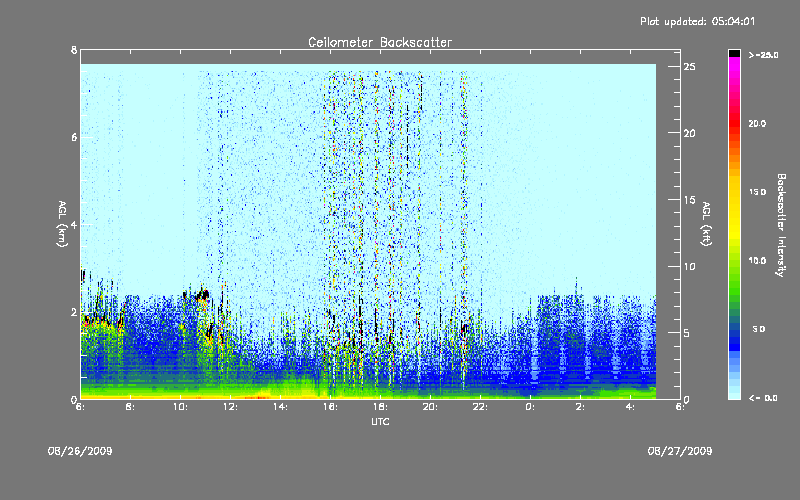
Task: Select the "Plot updated: 05:04:01" timestamp
Action: pyautogui.click(x=697, y=21)
